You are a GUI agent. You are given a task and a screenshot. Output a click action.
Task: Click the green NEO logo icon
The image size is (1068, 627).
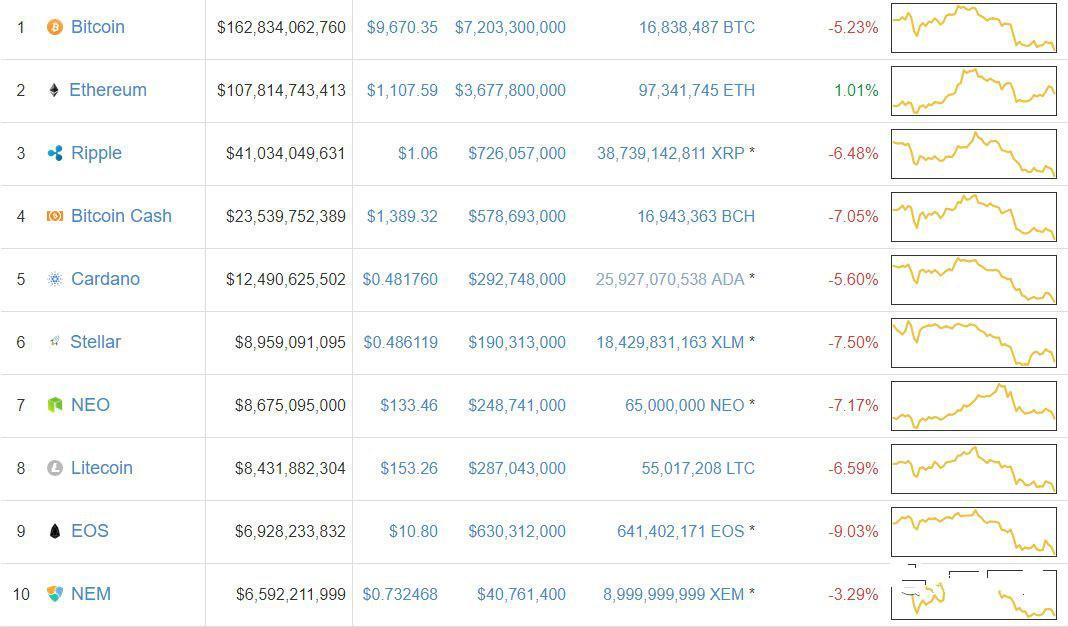[55, 405]
